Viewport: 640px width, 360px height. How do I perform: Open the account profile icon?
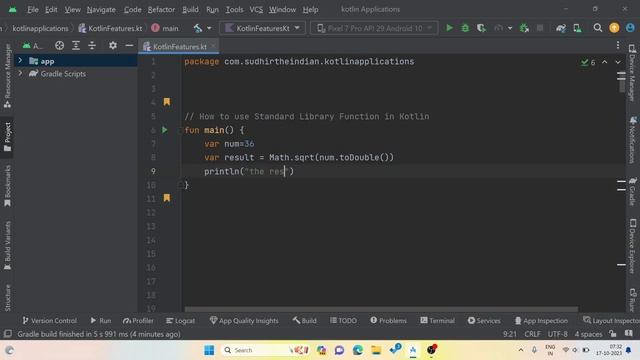click(630, 28)
